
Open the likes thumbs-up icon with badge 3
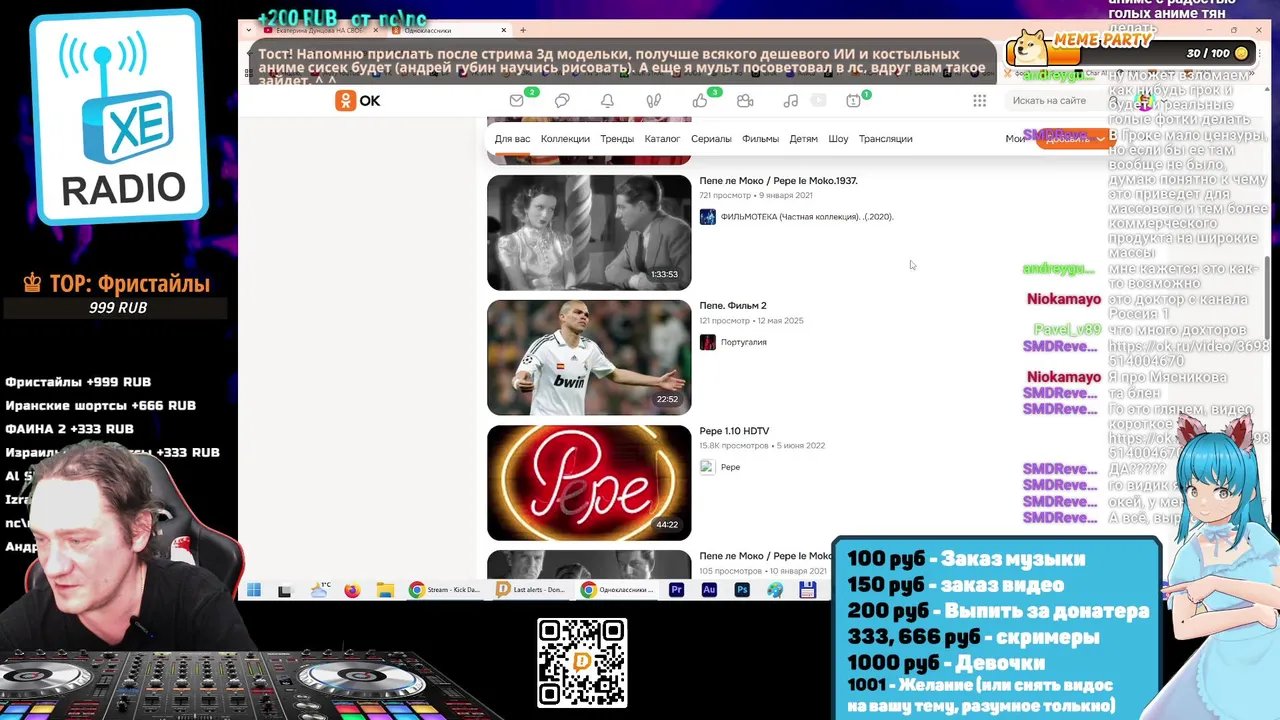point(700,101)
